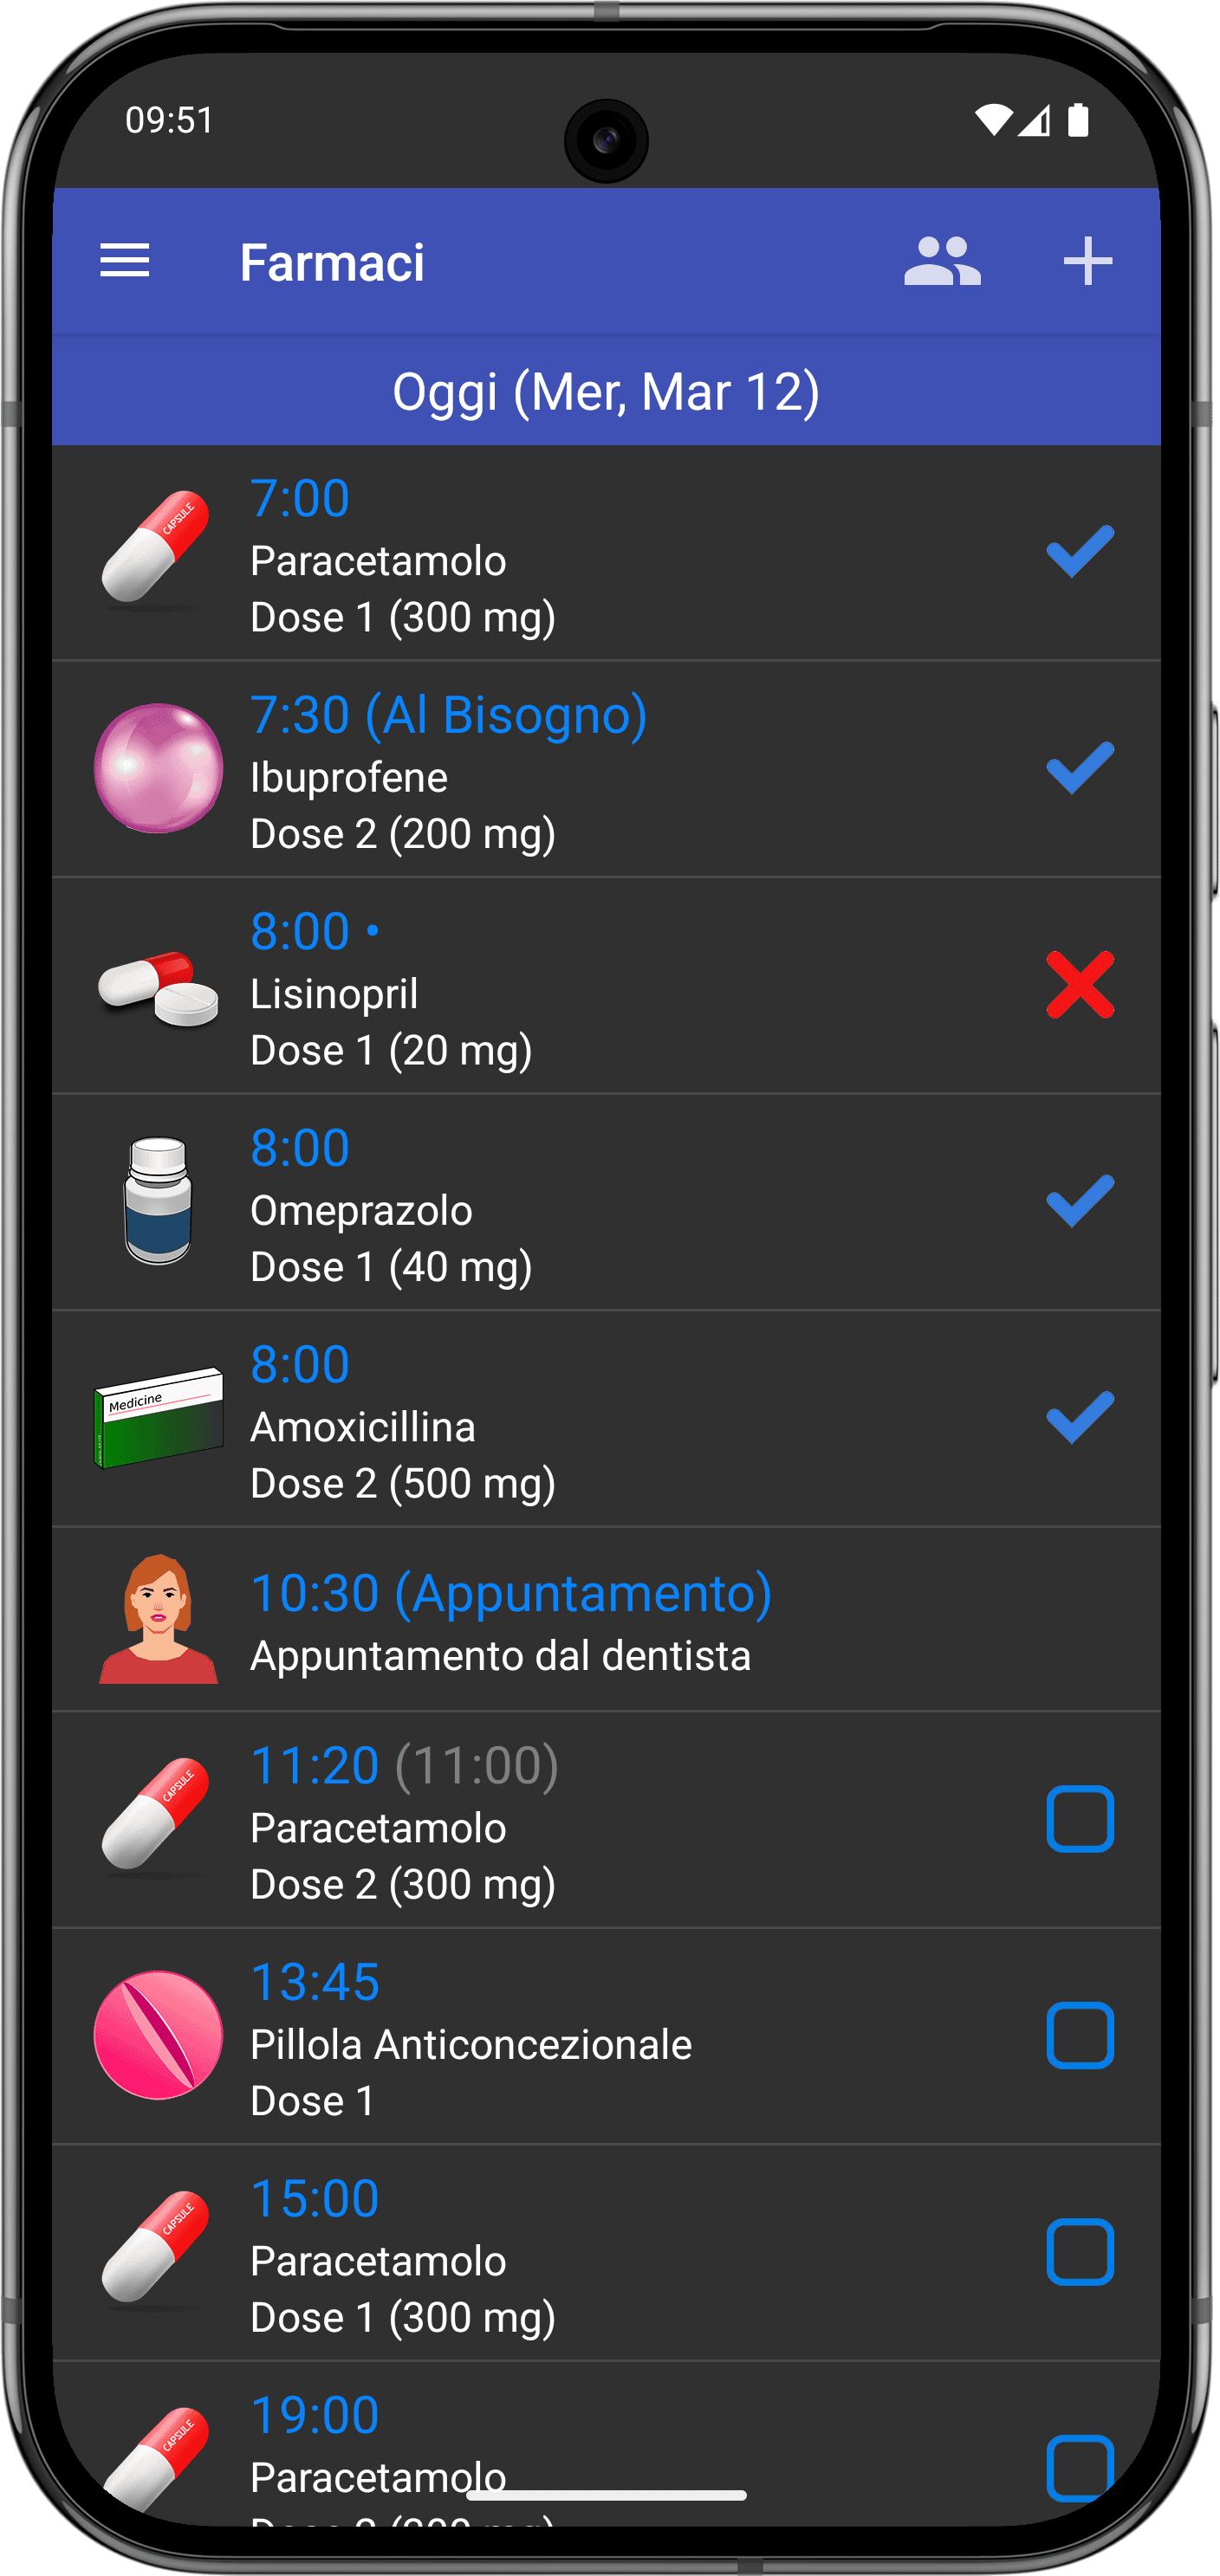This screenshot has height=2576, width=1220.
Task: Tap the Omeprazolo bottle icon
Action: (x=158, y=1201)
